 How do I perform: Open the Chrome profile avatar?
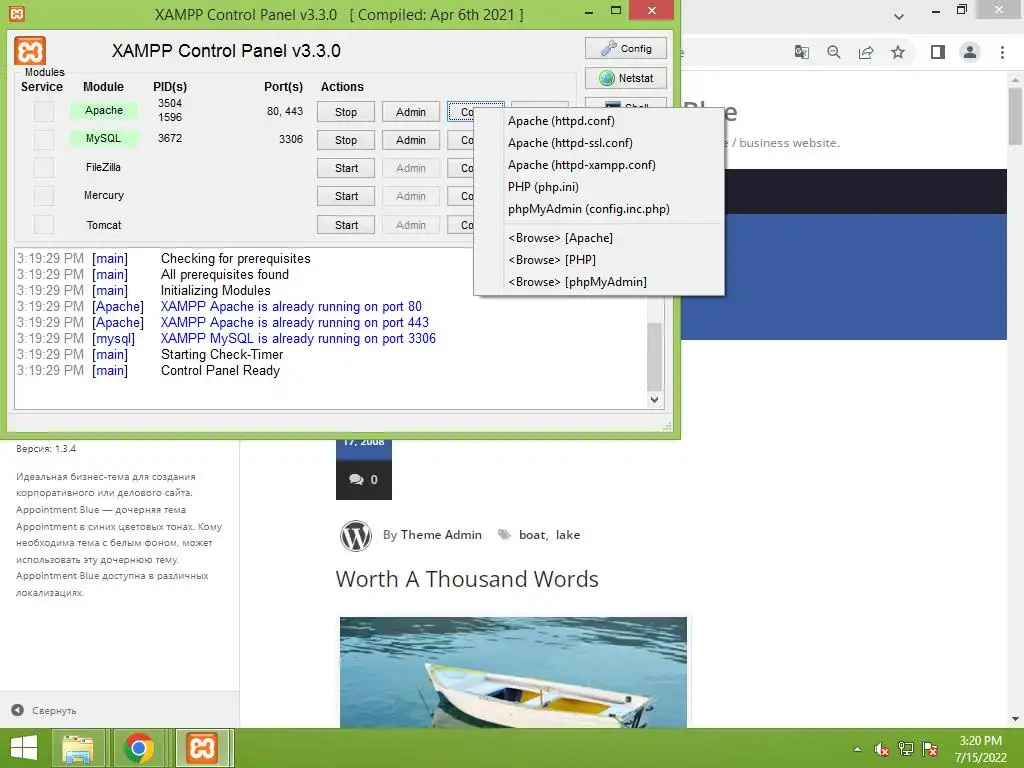click(970, 52)
